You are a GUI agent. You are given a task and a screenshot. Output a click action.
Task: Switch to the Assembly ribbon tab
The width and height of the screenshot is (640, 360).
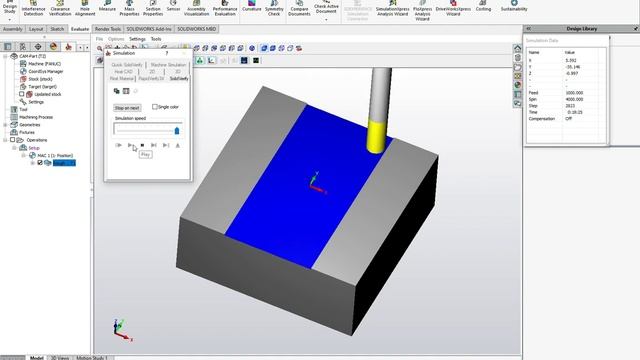(12, 29)
